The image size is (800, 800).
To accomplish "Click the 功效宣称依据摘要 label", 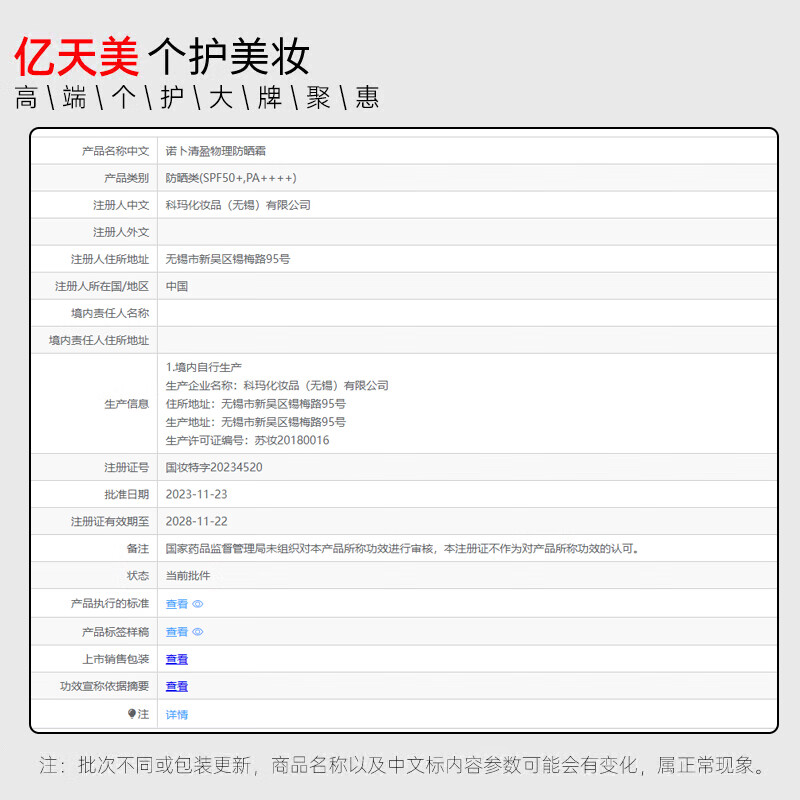I will click(104, 686).
